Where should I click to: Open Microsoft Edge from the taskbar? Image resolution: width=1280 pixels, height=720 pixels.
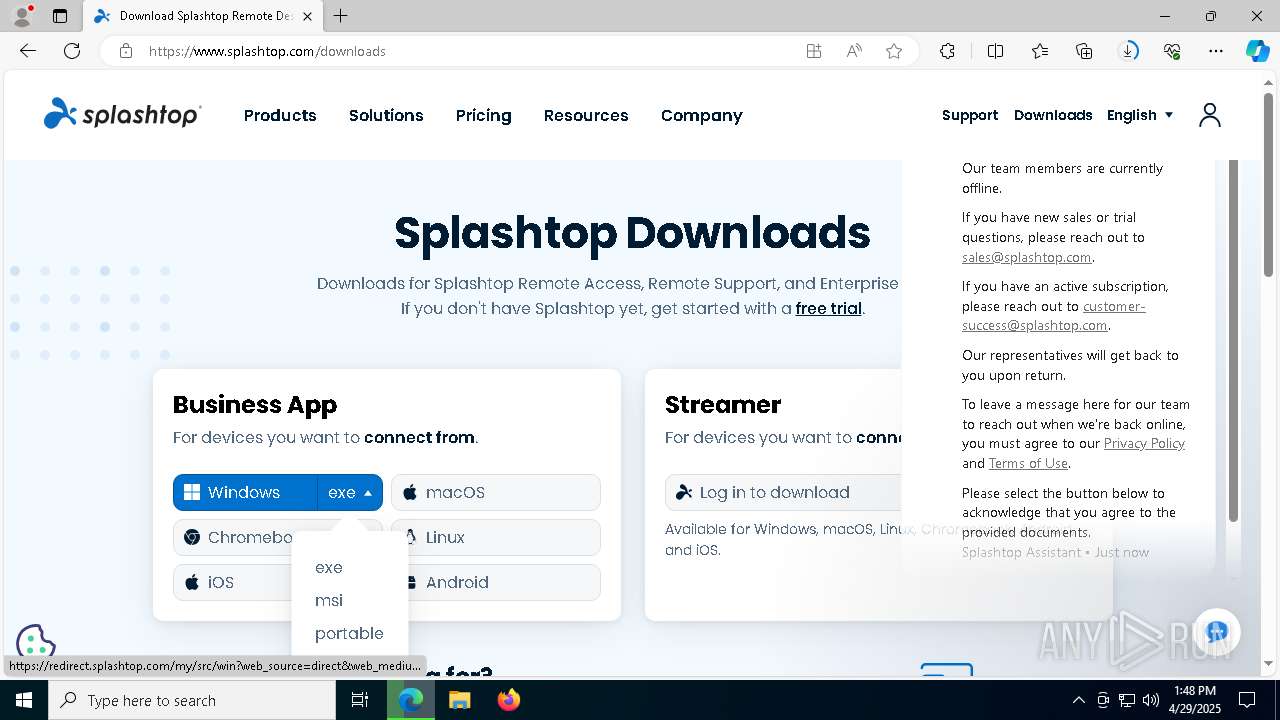pos(411,700)
